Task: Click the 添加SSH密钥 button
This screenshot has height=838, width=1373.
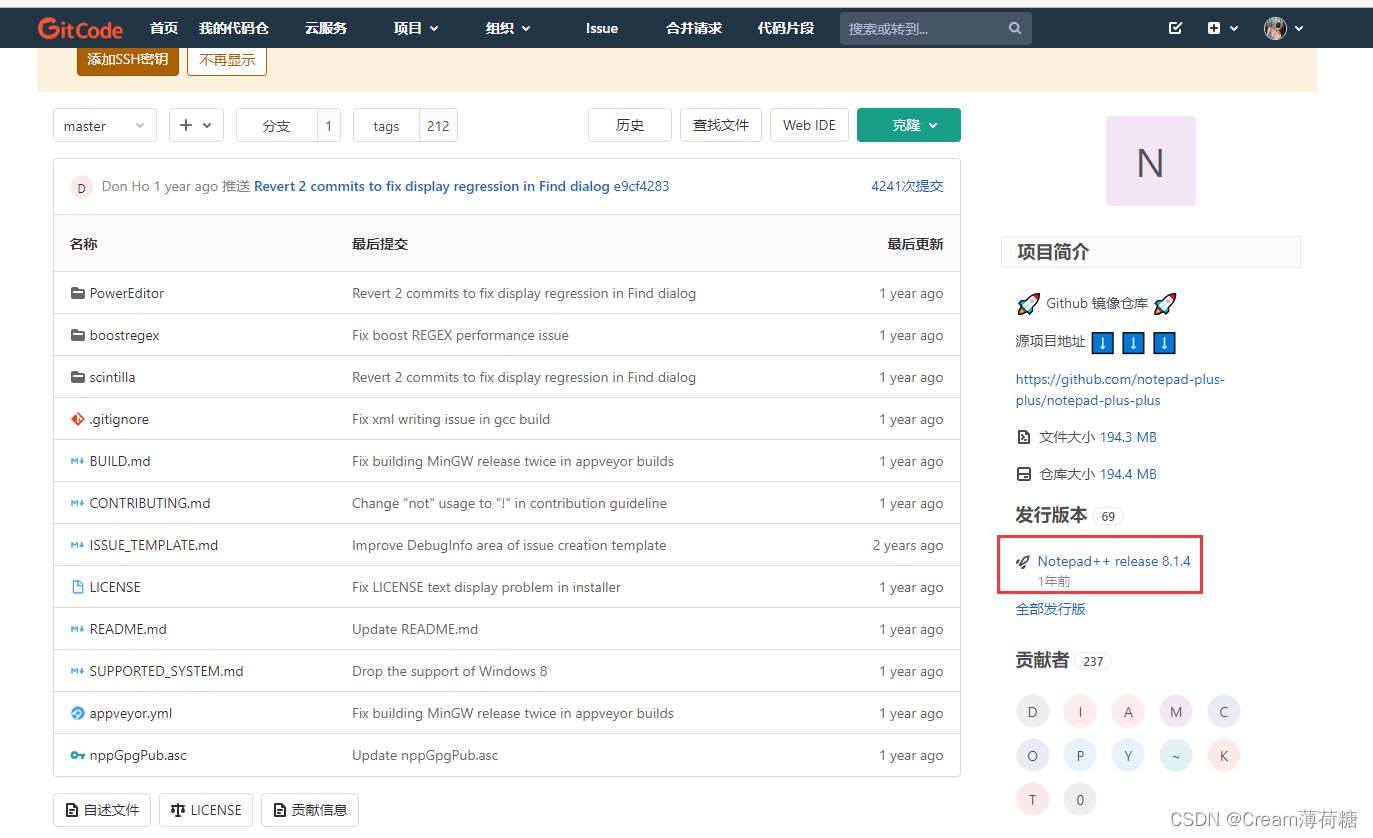Action: tap(128, 59)
